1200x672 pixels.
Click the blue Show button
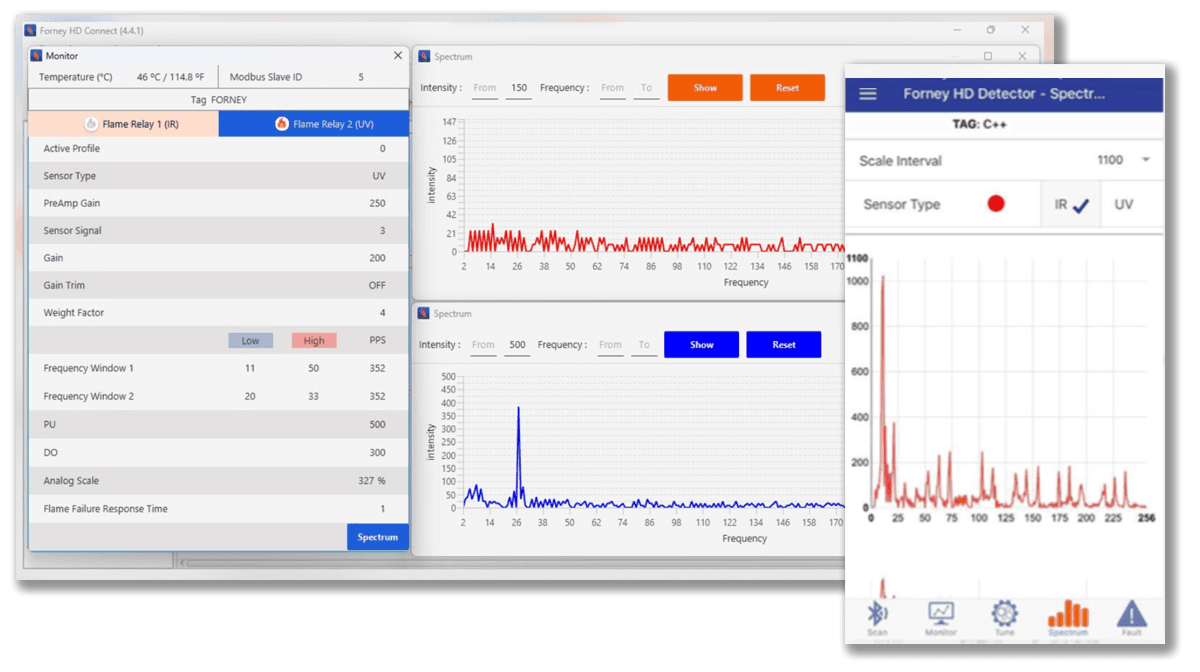tap(701, 345)
